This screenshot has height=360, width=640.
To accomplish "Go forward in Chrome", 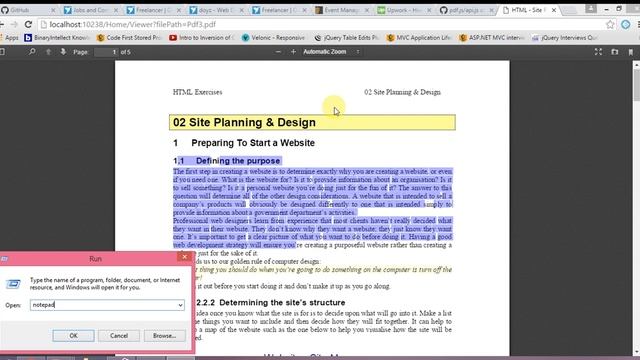I will coord(14,24).
